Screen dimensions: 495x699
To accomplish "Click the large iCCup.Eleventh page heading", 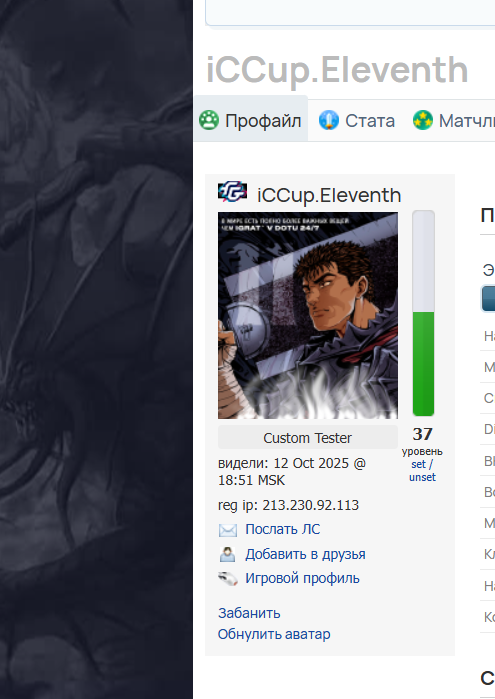I will (337, 71).
